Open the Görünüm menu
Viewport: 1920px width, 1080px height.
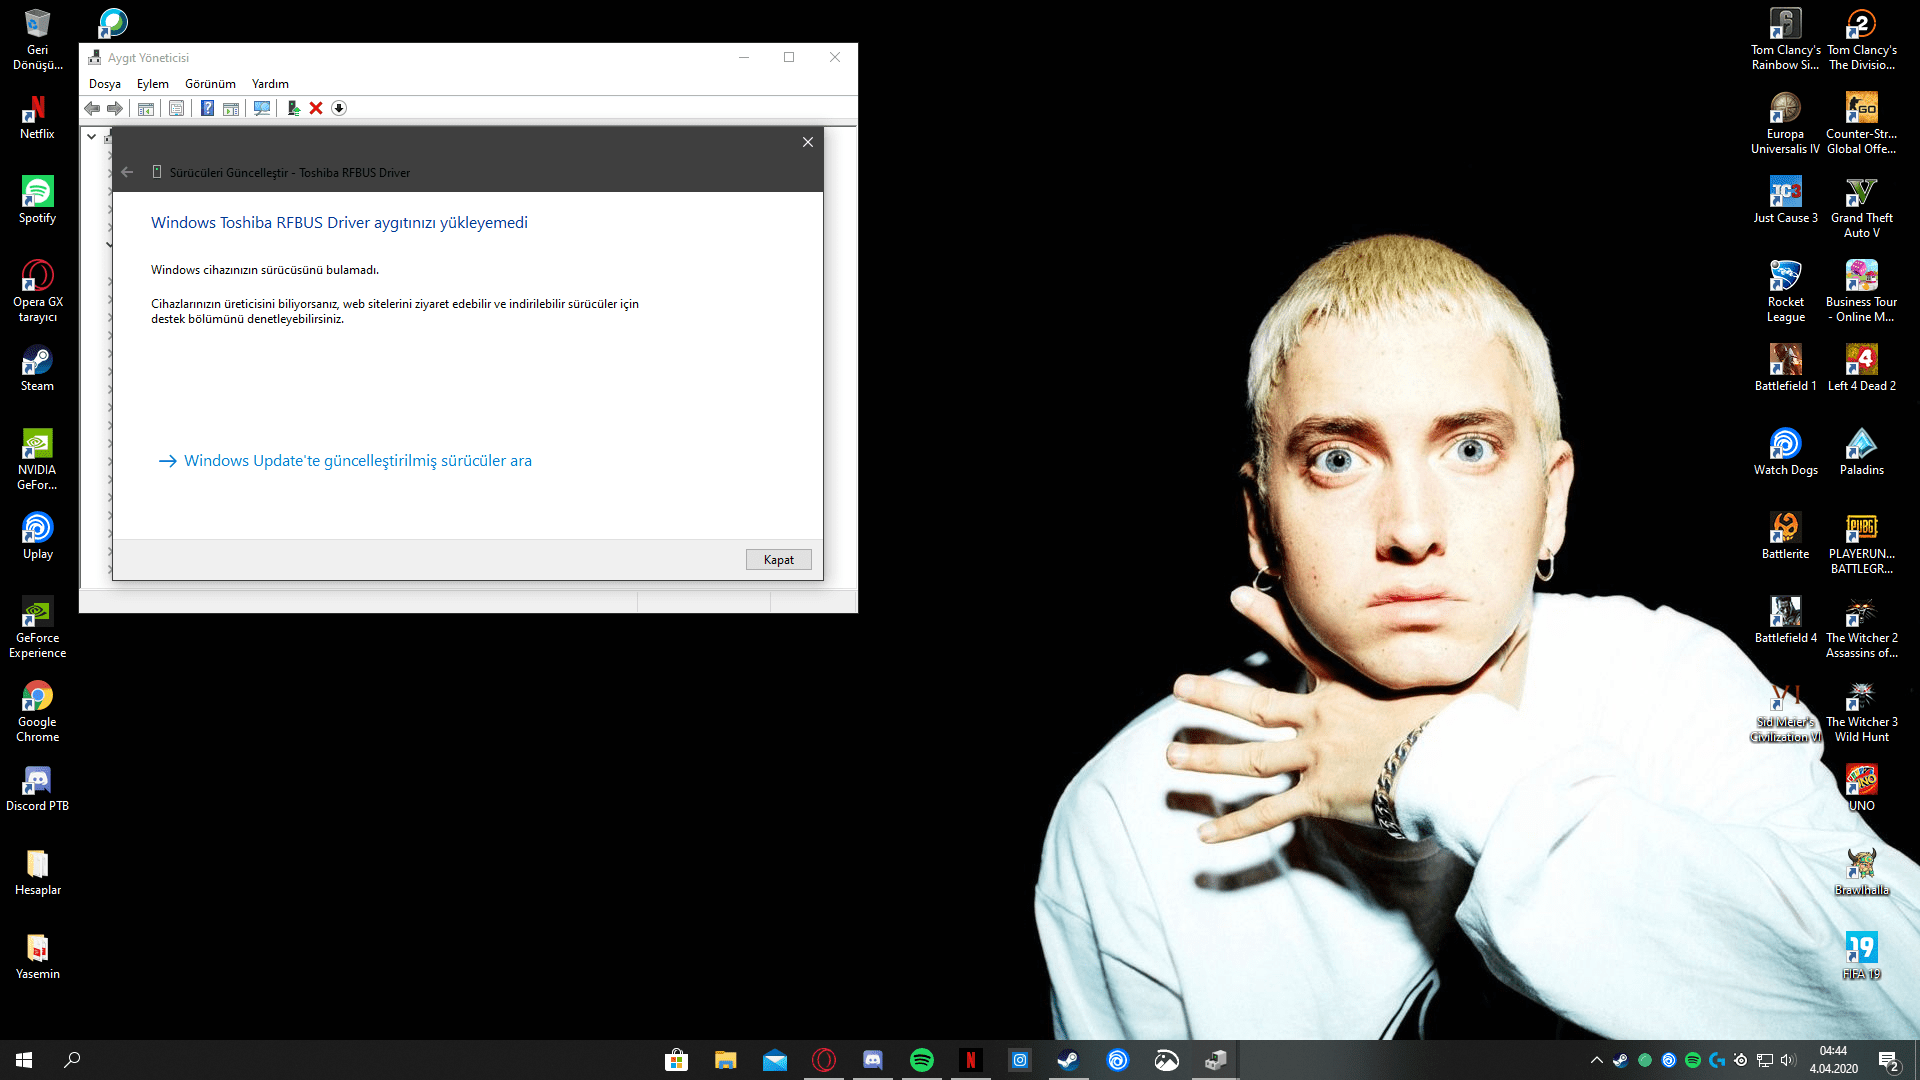(x=210, y=84)
